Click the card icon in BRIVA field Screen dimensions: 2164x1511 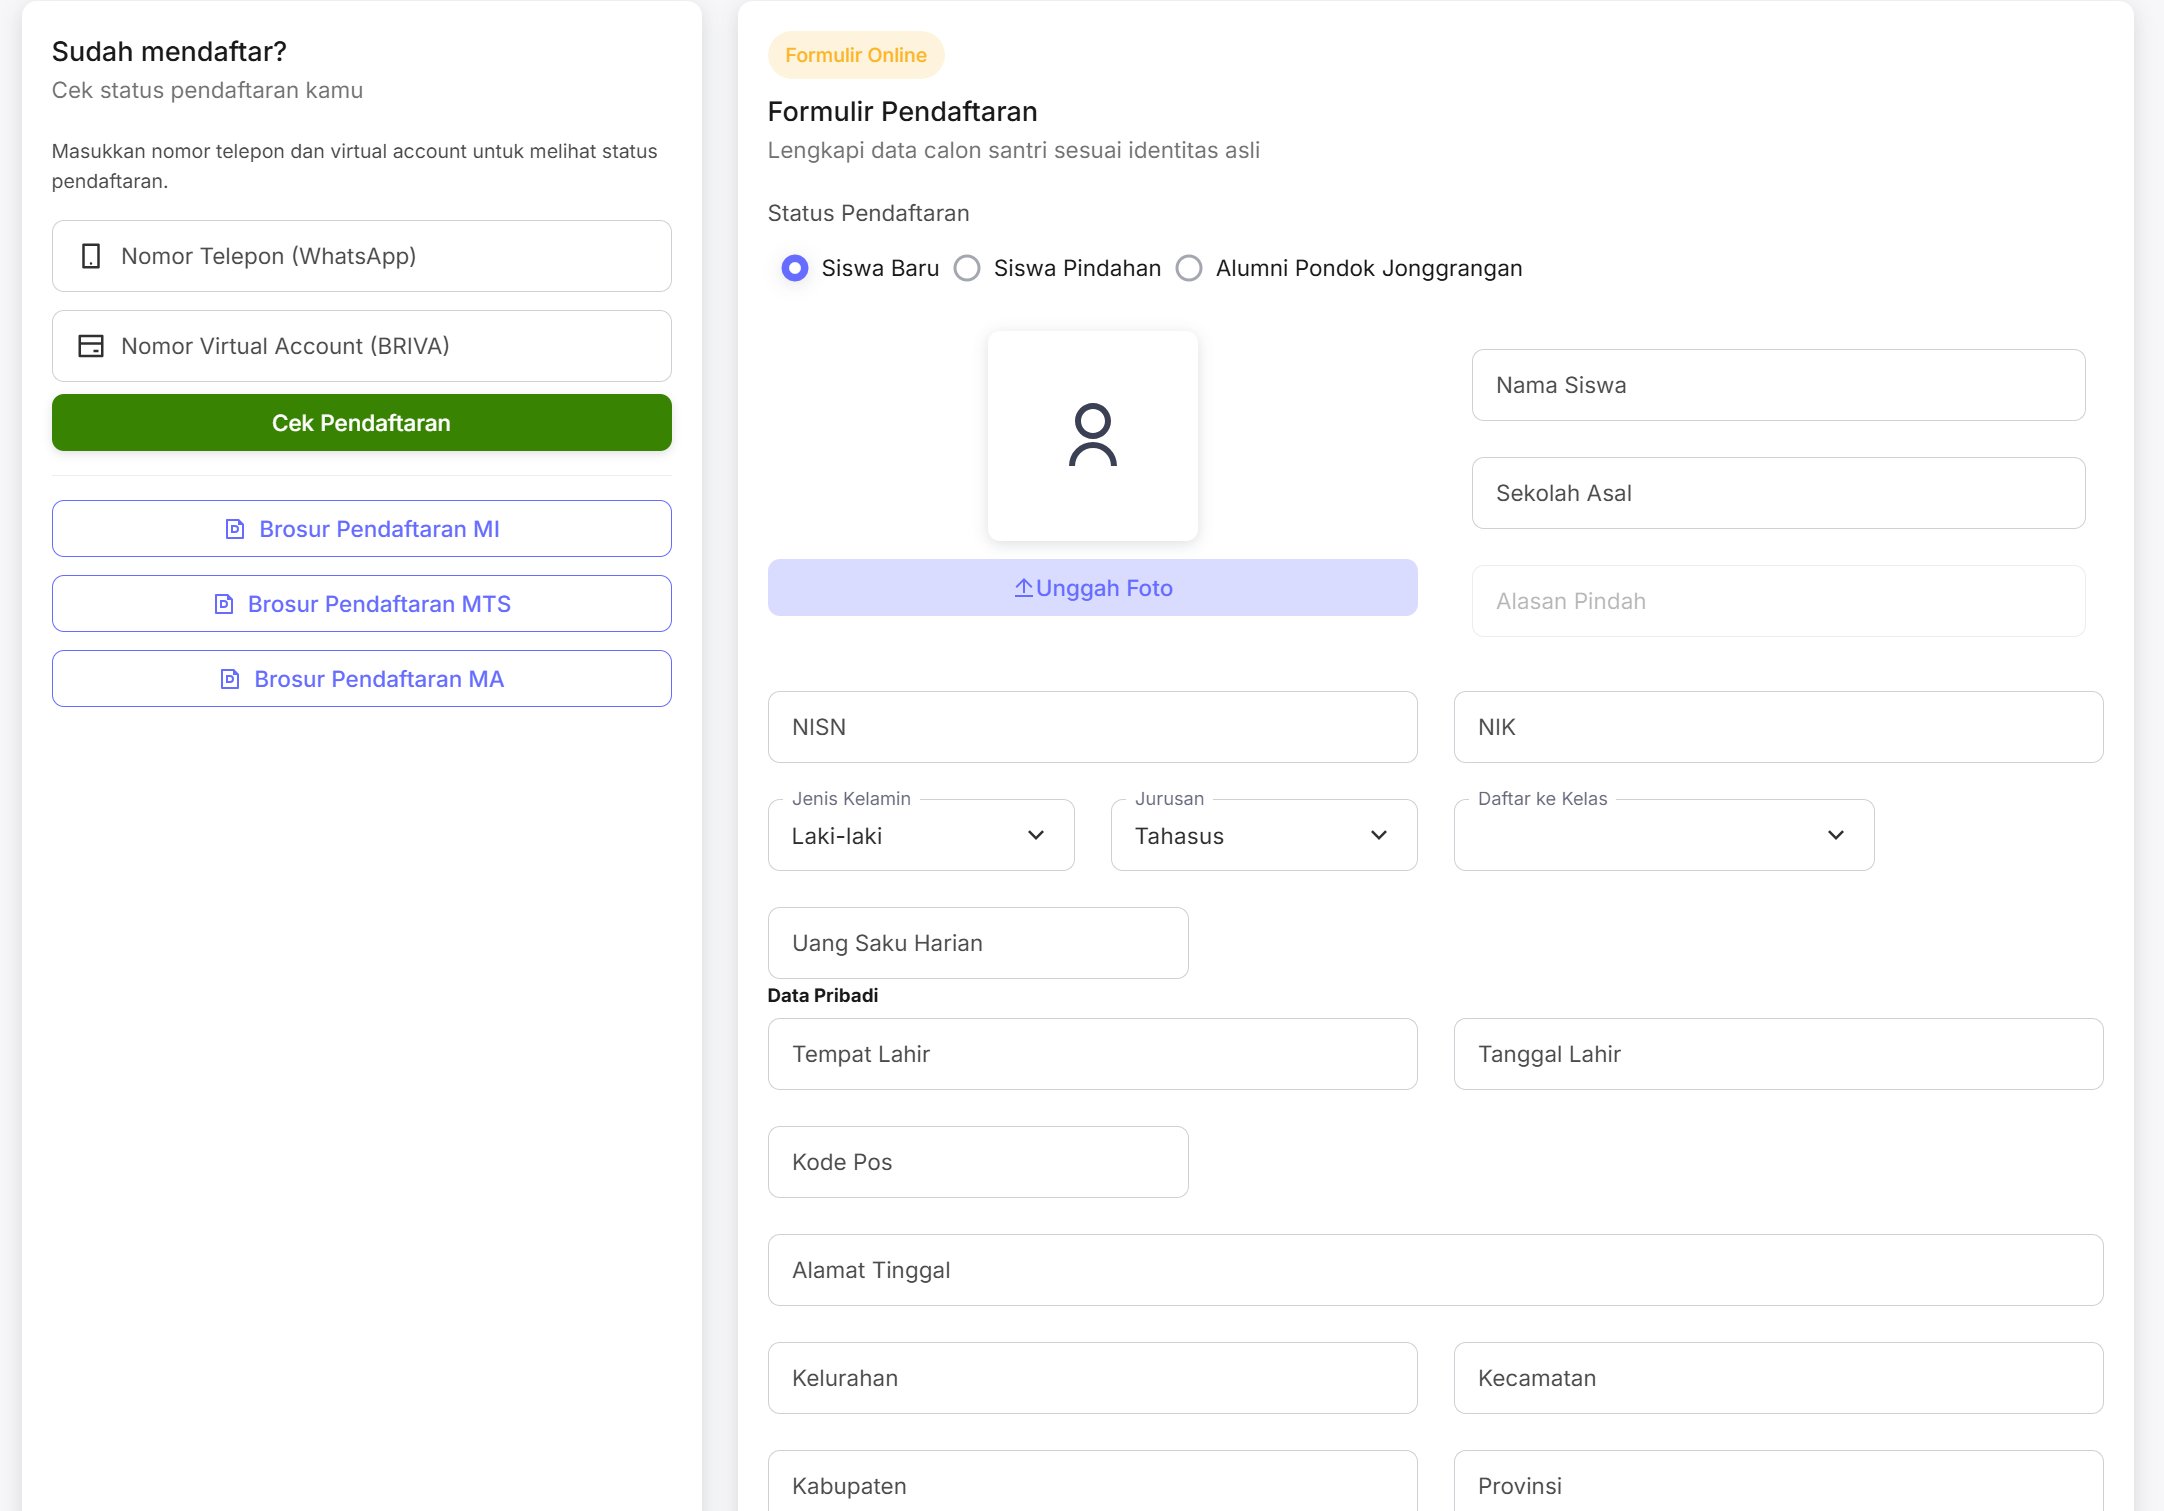91,346
